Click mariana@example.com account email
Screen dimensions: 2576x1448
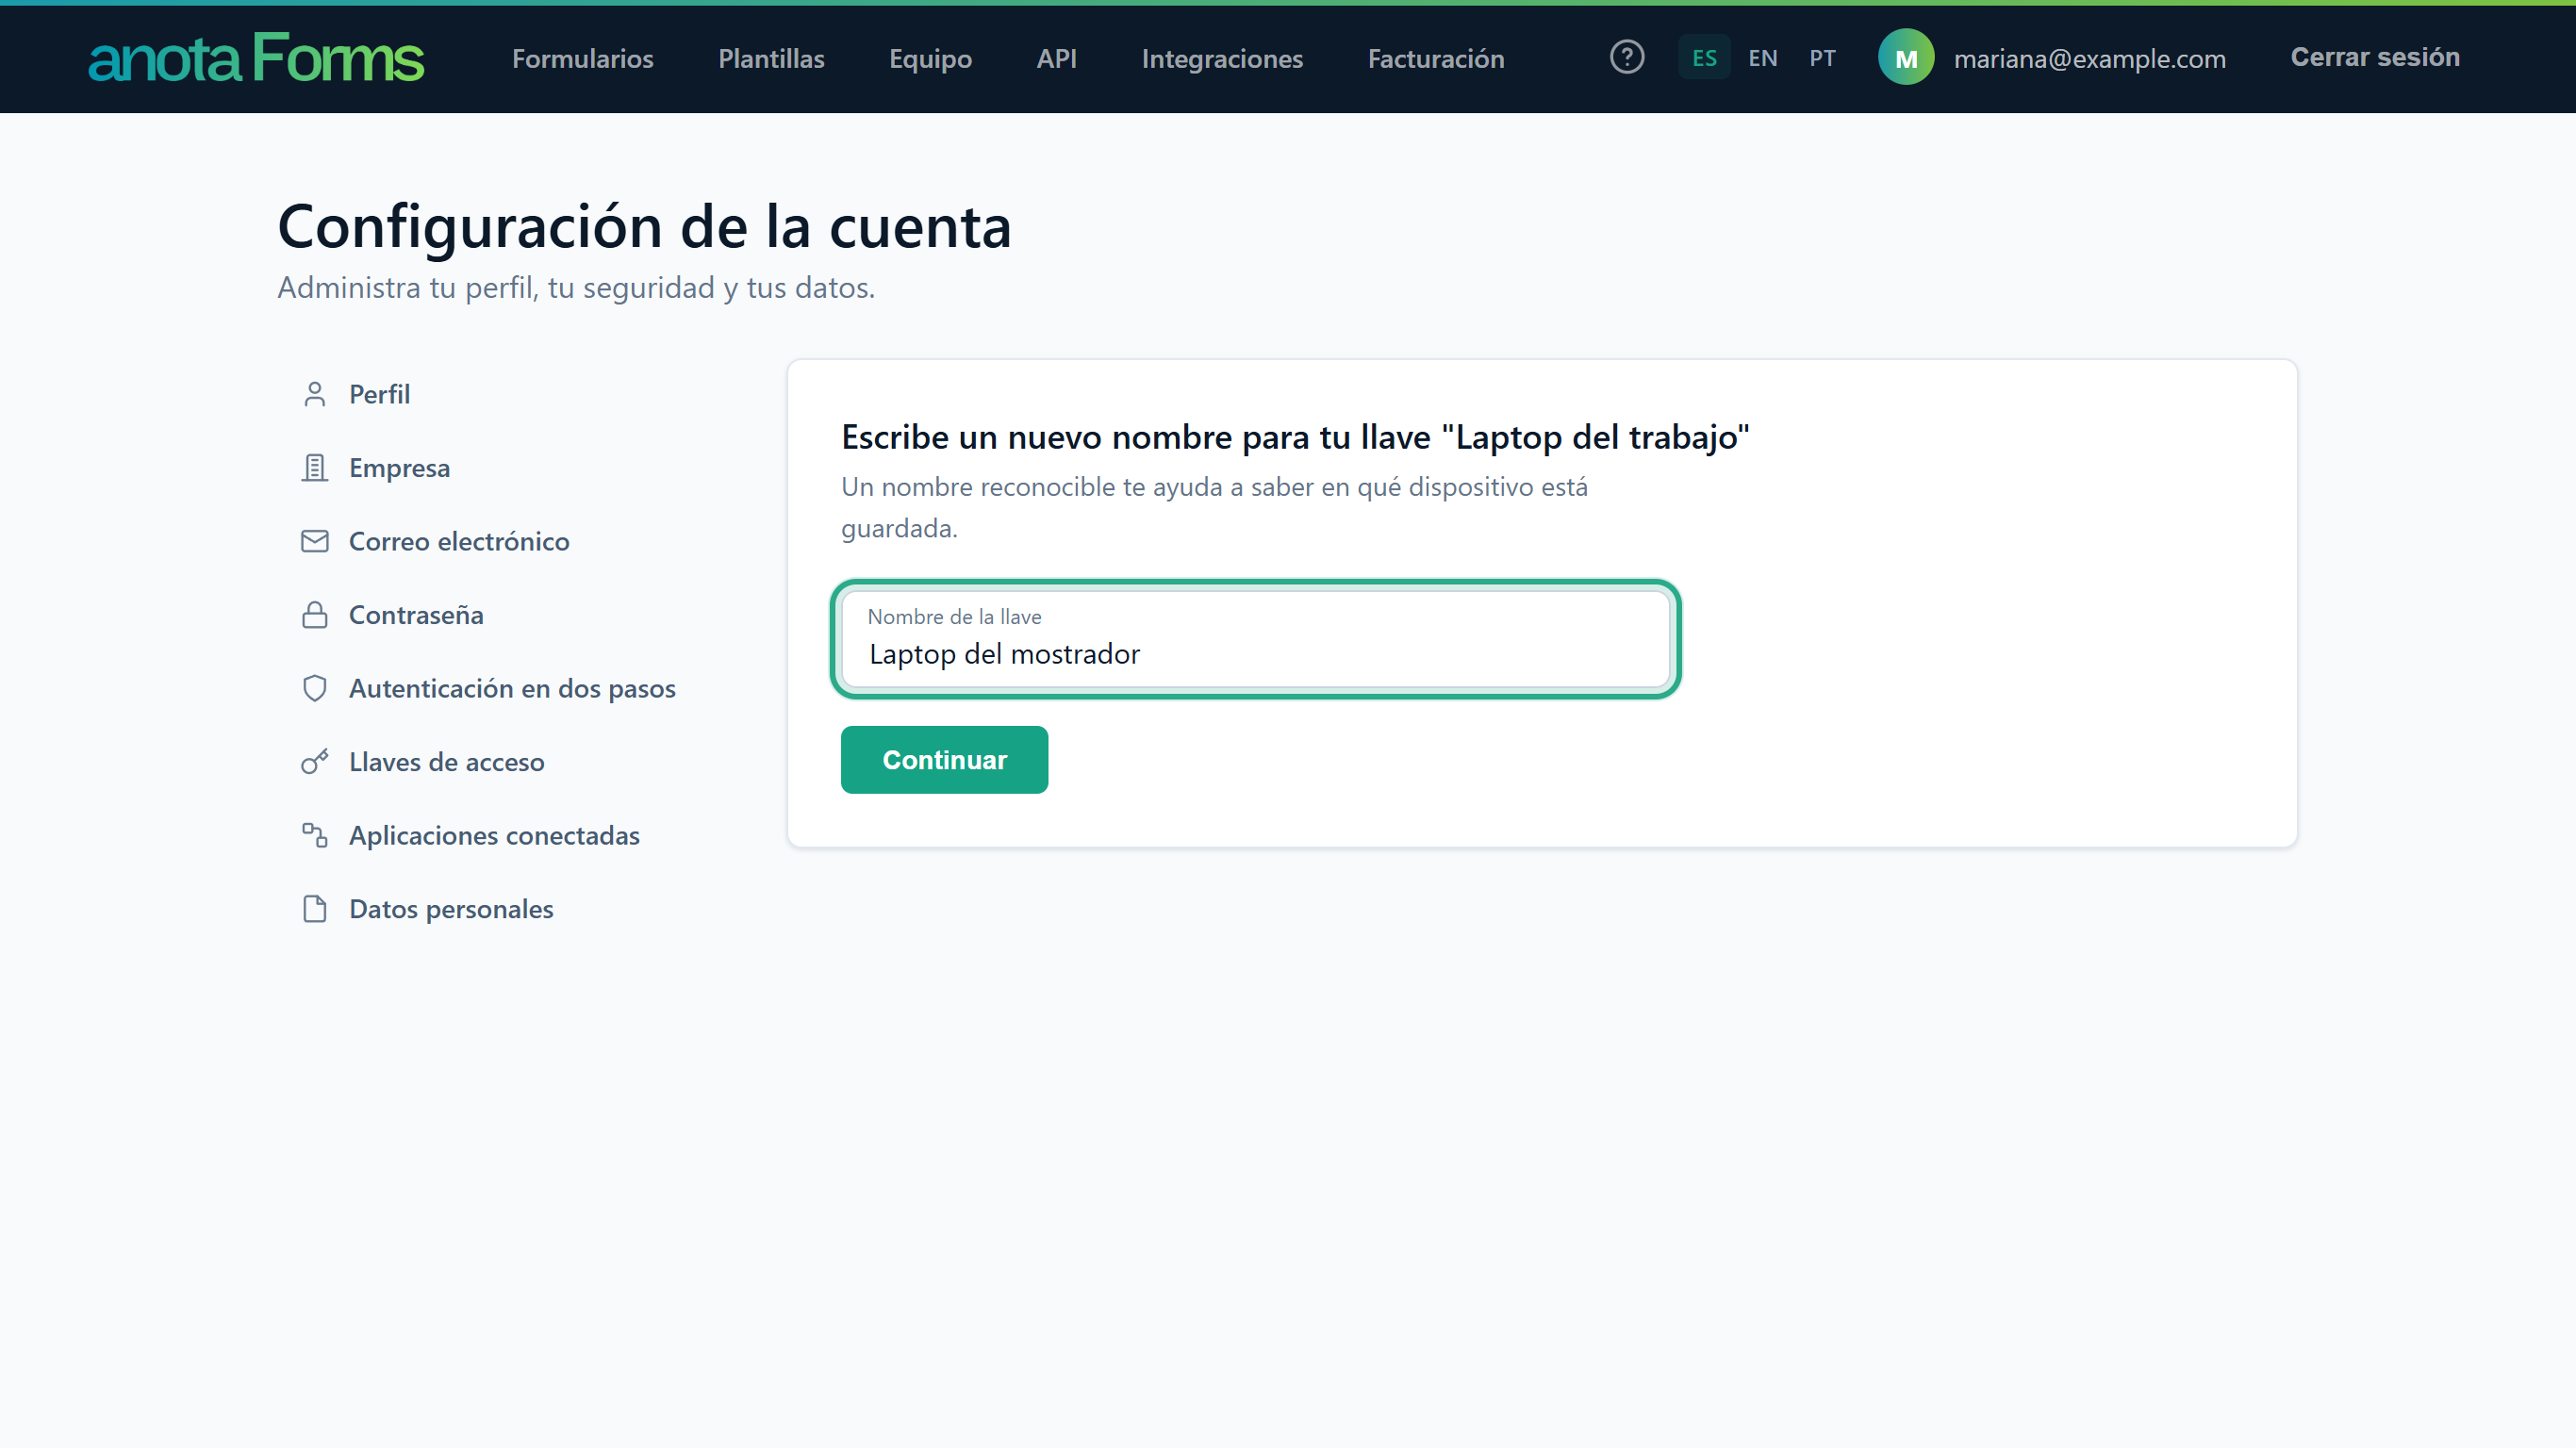[2089, 59]
